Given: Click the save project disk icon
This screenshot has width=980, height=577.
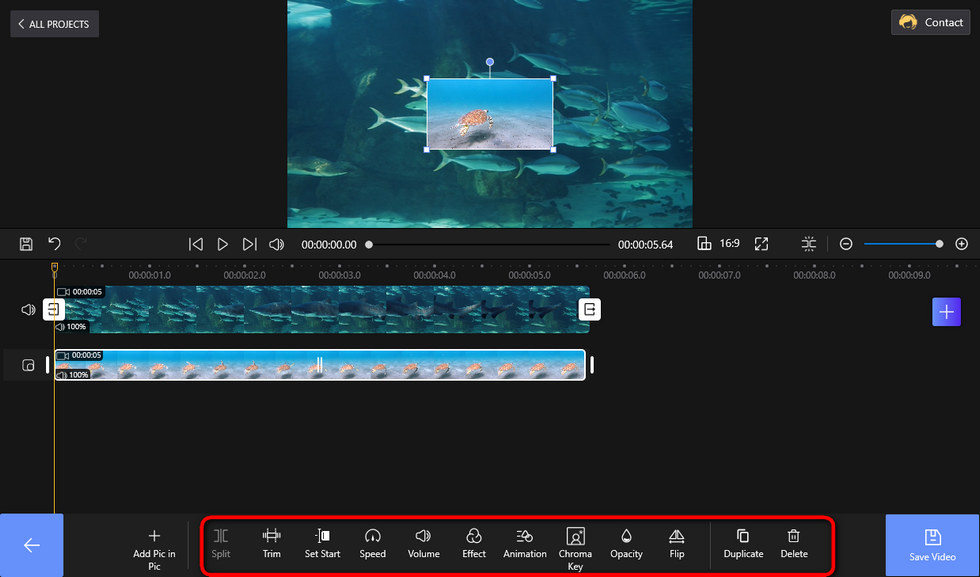Looking at the screenshot, I should [x=26, y=244].
